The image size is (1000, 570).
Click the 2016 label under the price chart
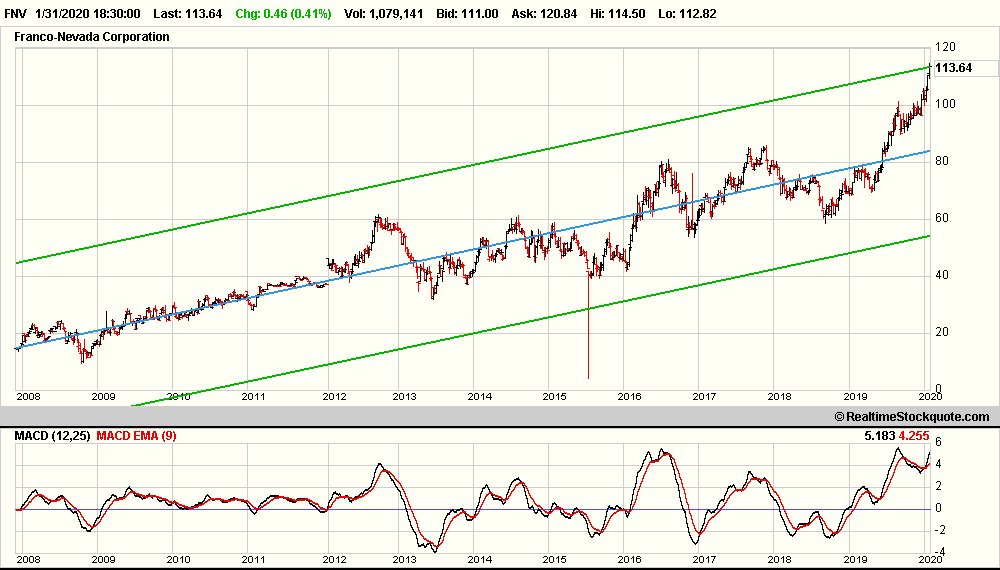tap(629, 397)
